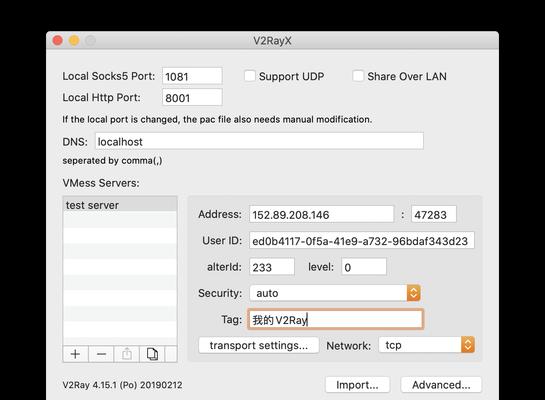545x400 pixels.
Task: Click the level field showing 0
Action: click(x=364, y=267)
